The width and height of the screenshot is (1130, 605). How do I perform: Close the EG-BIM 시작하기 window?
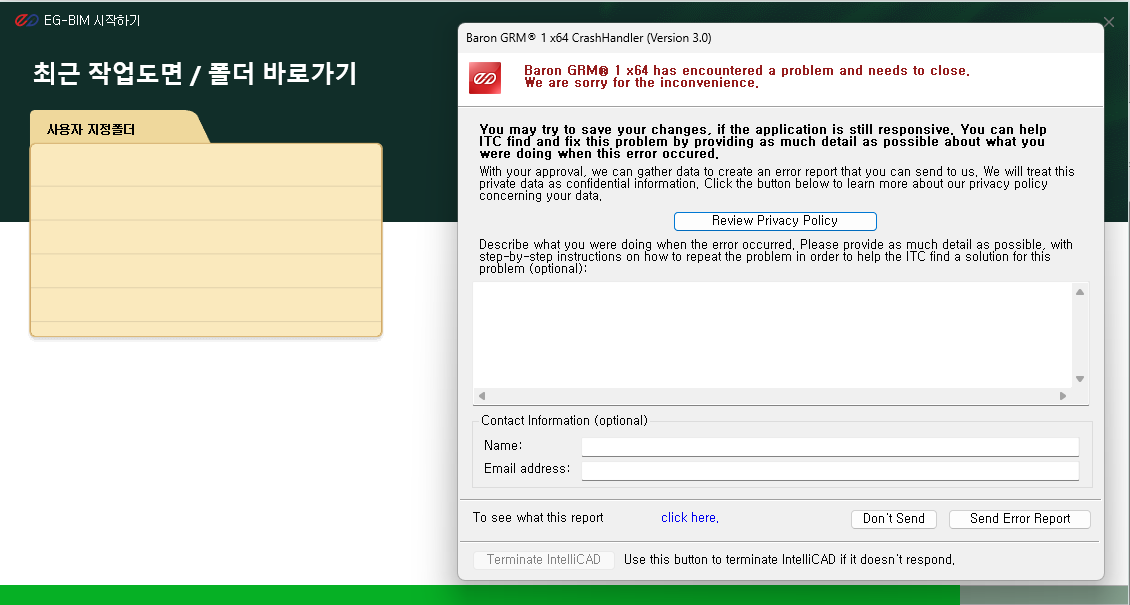[1109, 23]
